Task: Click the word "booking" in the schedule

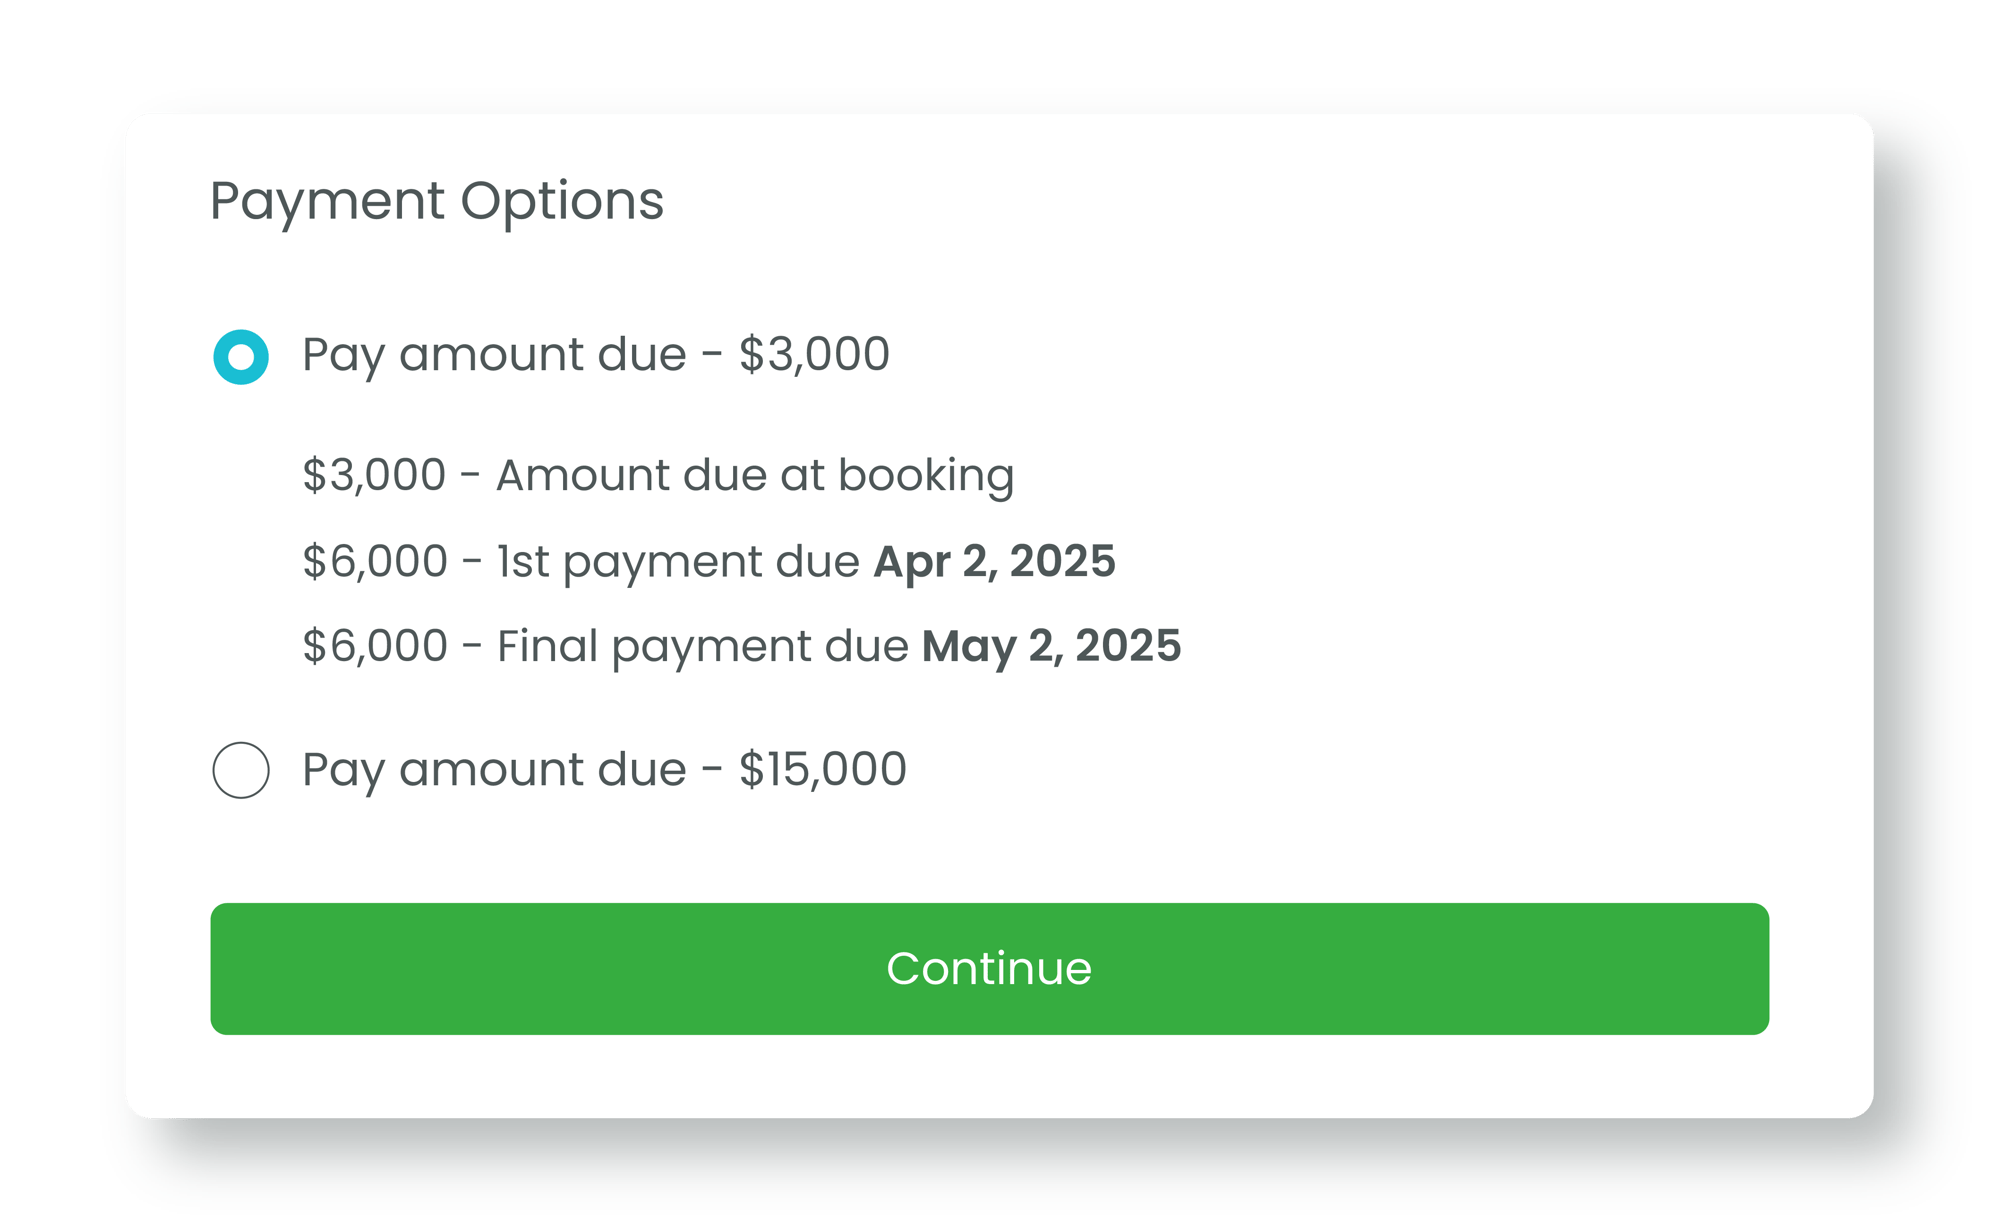Action: [x=926, y=475]
